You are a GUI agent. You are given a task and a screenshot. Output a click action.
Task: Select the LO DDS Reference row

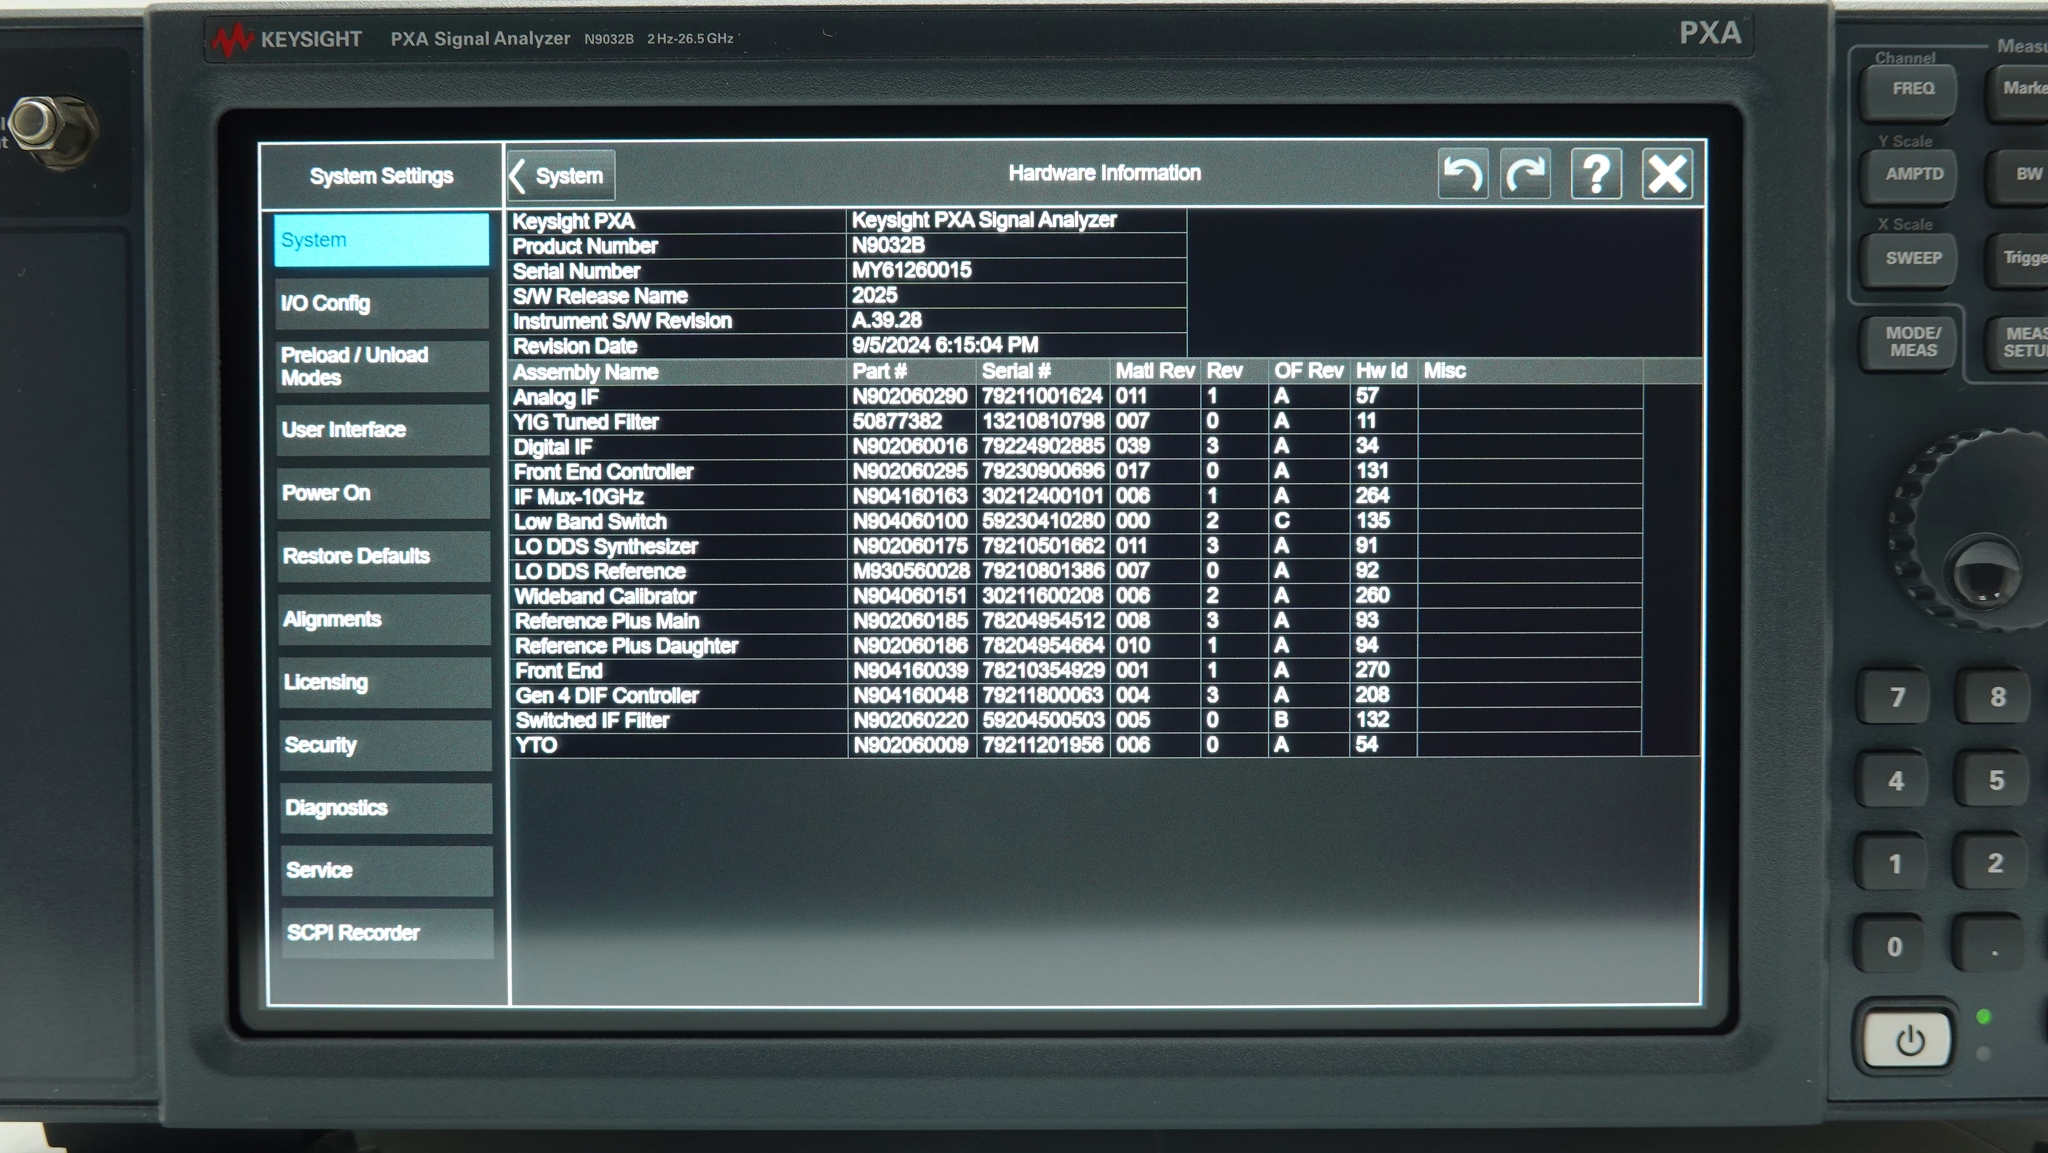[1075, 572]
